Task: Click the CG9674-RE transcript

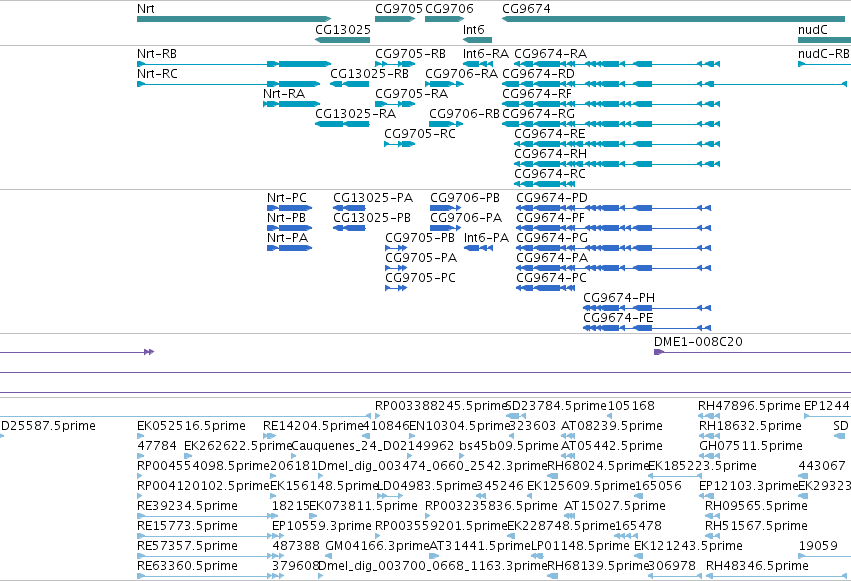Action: coord(617,144)
